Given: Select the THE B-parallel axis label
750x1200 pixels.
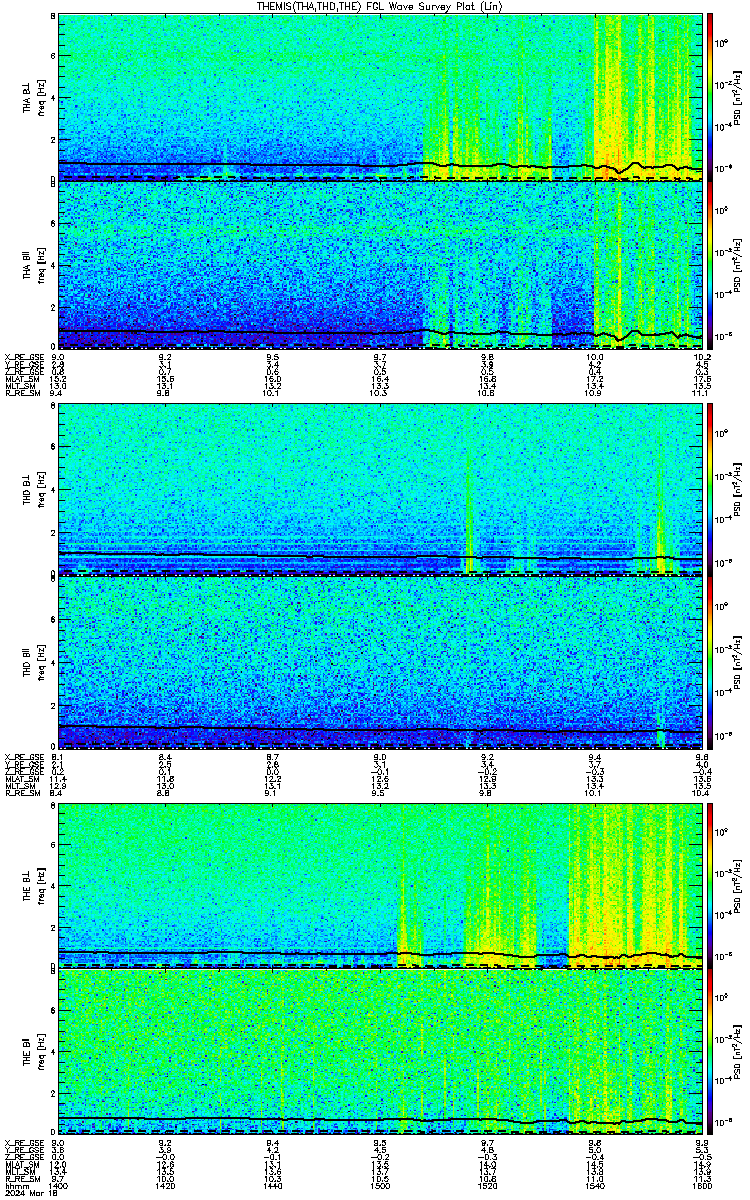Looking at the screenshot, I should 28,1050.
